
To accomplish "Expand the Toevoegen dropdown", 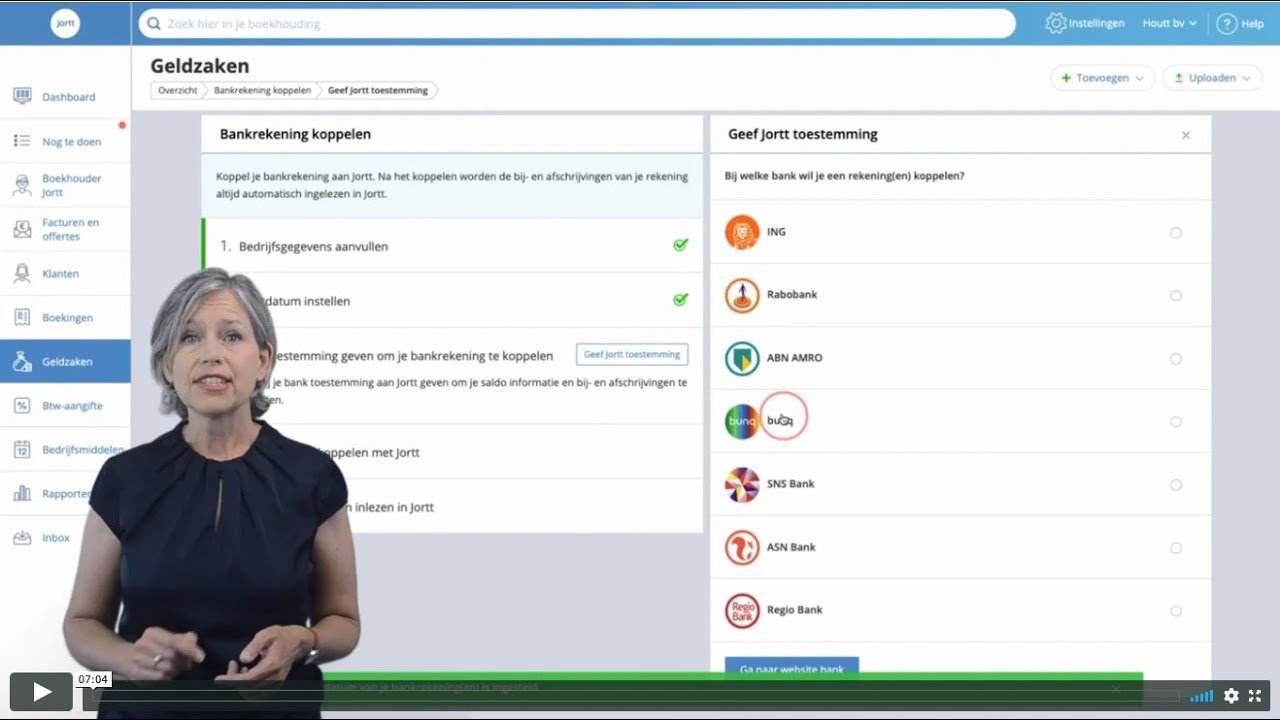I will 1103,78.
